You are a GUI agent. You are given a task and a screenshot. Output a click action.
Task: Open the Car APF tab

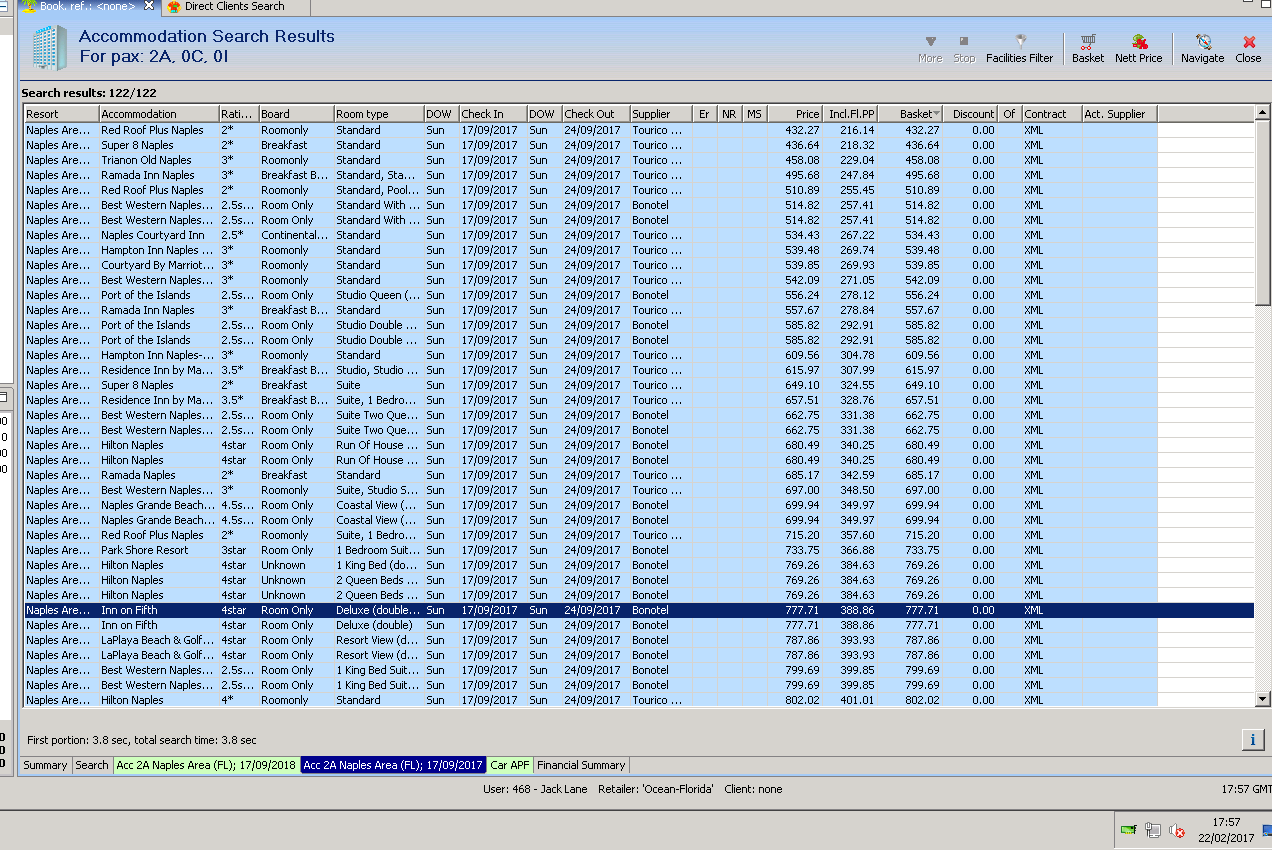click(x=510, y=765)
